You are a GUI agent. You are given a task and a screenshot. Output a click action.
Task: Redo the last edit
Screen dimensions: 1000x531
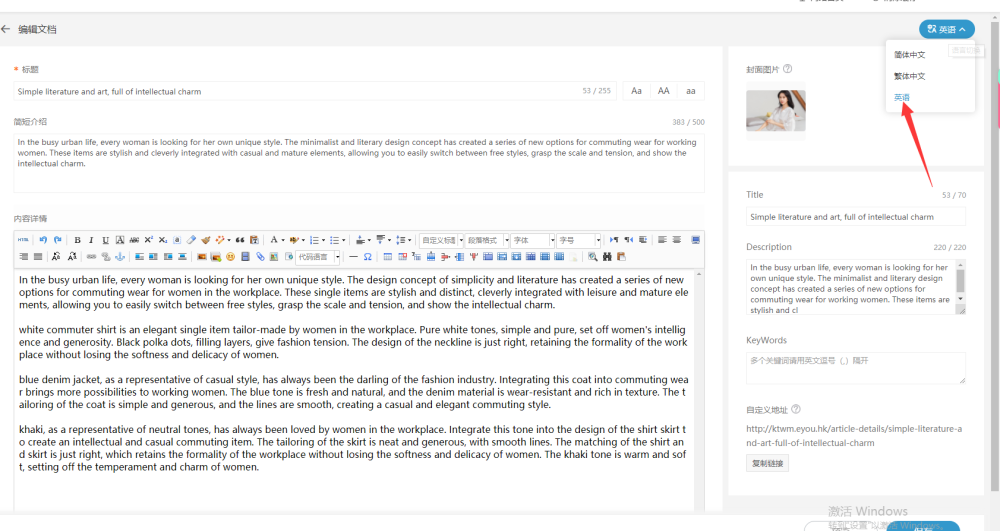click(57, 240)
